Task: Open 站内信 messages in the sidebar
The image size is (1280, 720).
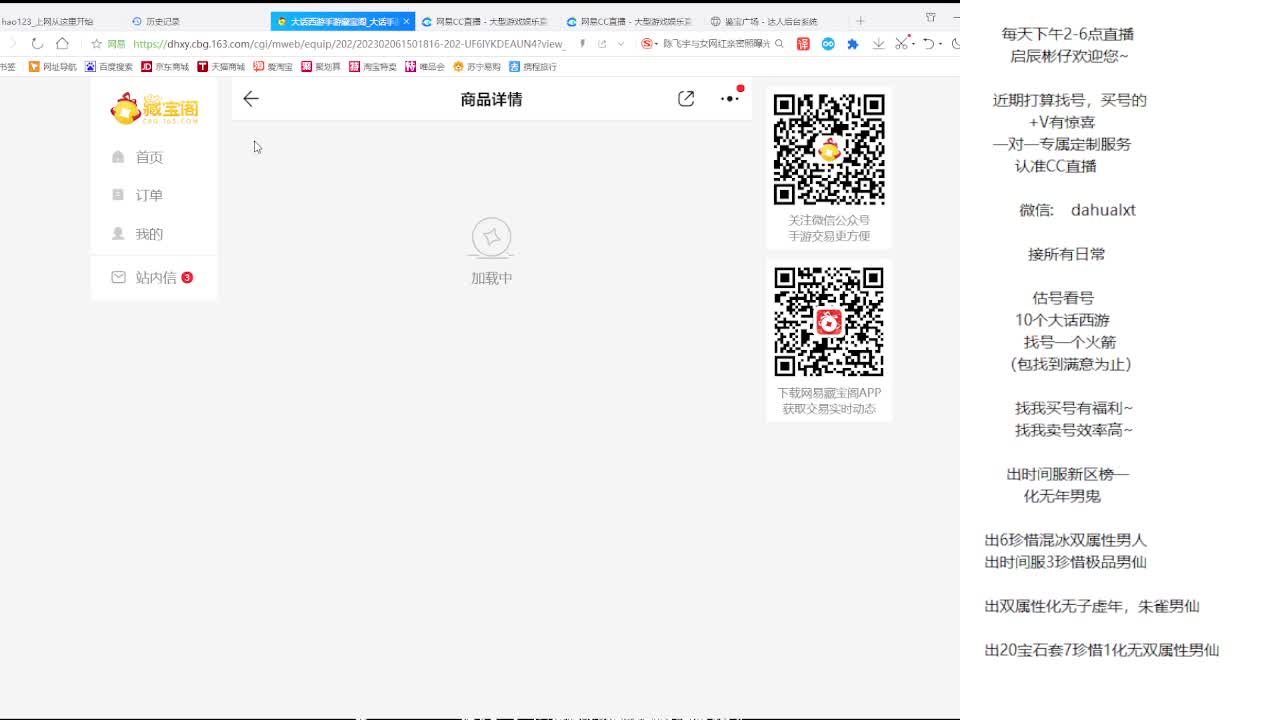Action: click(x=152, y=278)
